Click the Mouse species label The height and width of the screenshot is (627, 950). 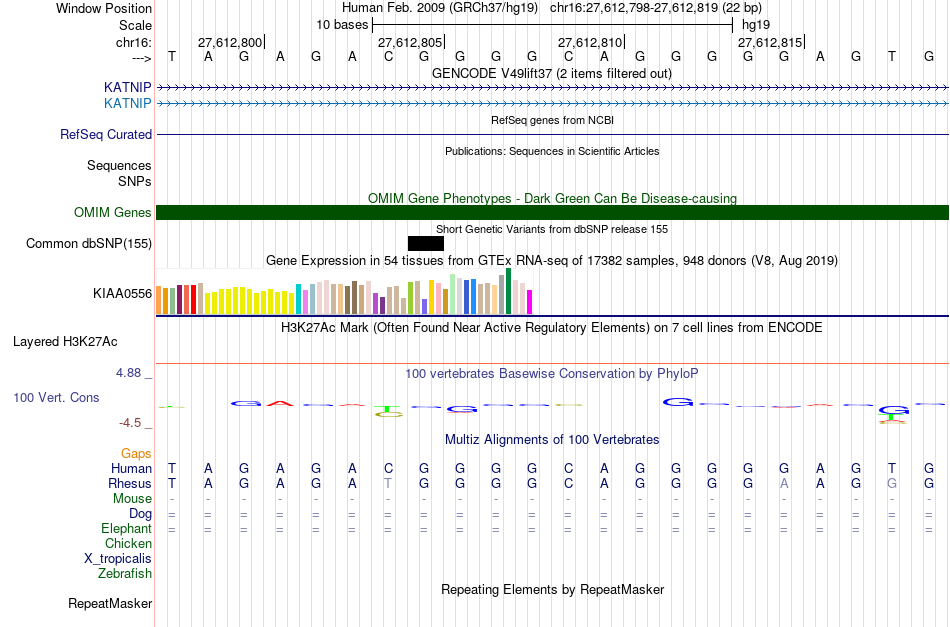click(132, 499)
